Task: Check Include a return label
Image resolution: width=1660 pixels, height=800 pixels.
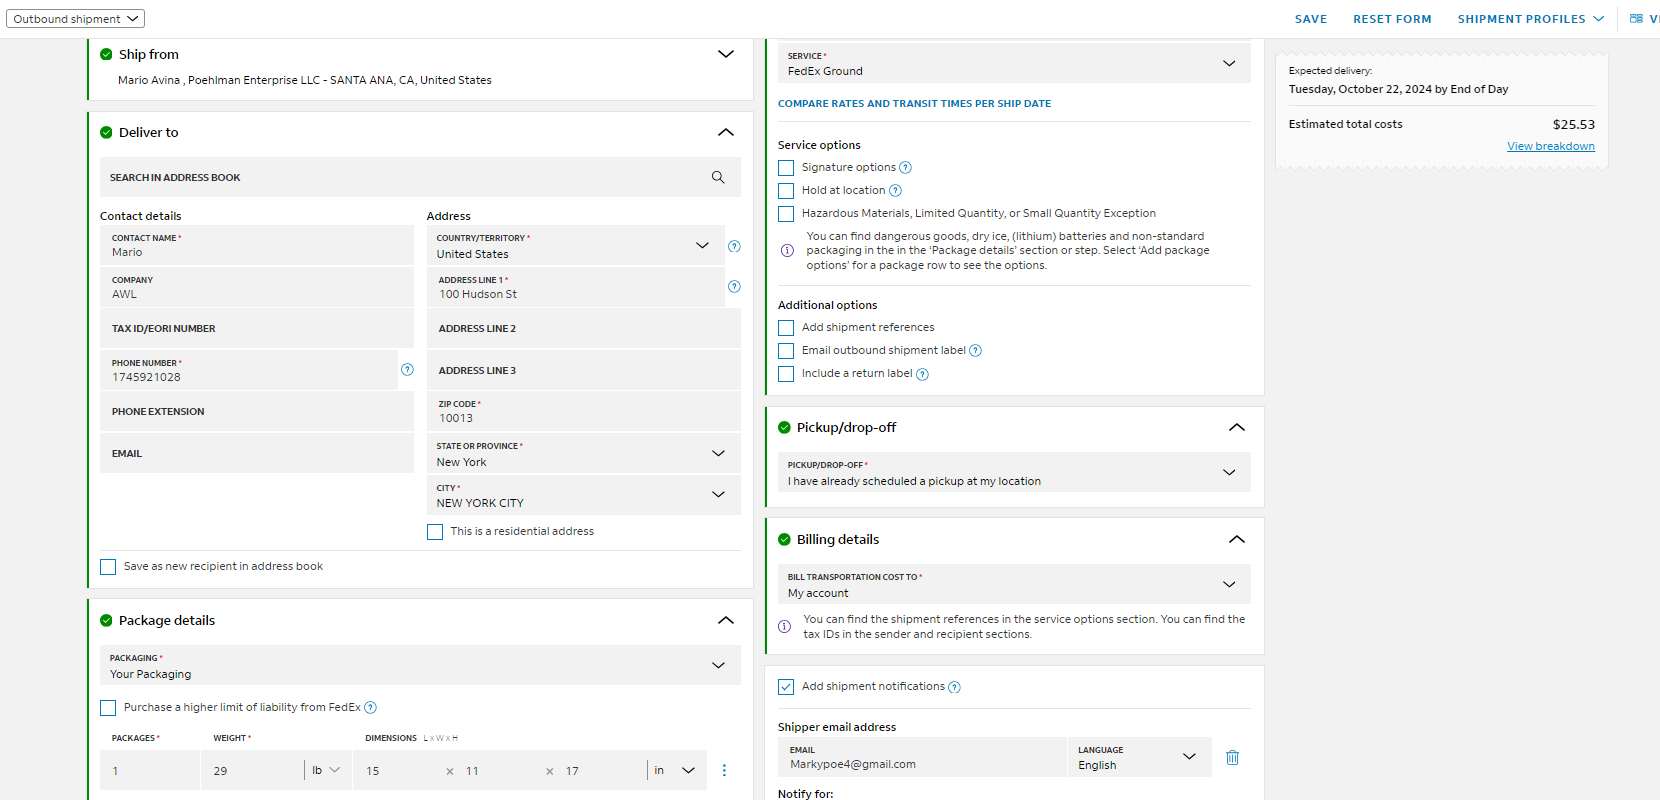Action: pos(786,374)
